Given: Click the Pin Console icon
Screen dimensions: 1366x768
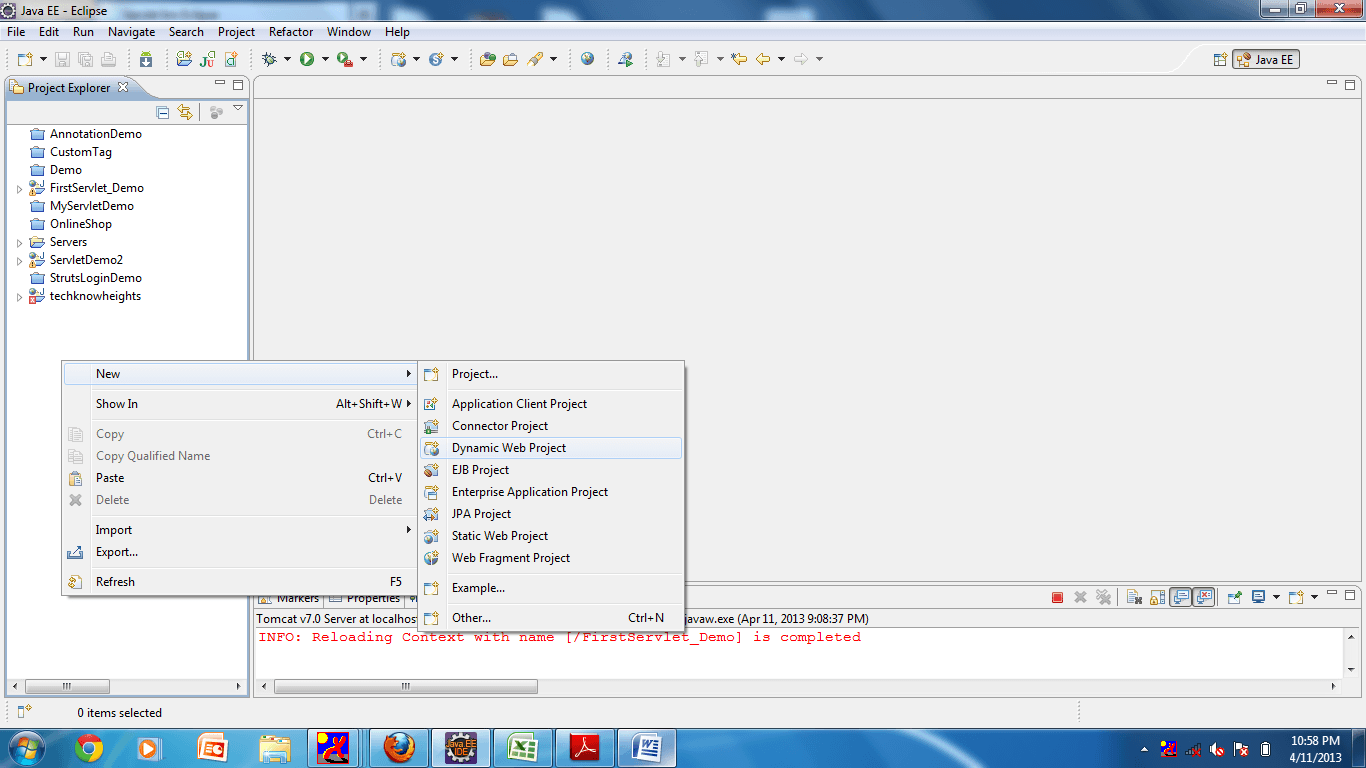Looking at the screenshot, I should [x=1235, y=597].
